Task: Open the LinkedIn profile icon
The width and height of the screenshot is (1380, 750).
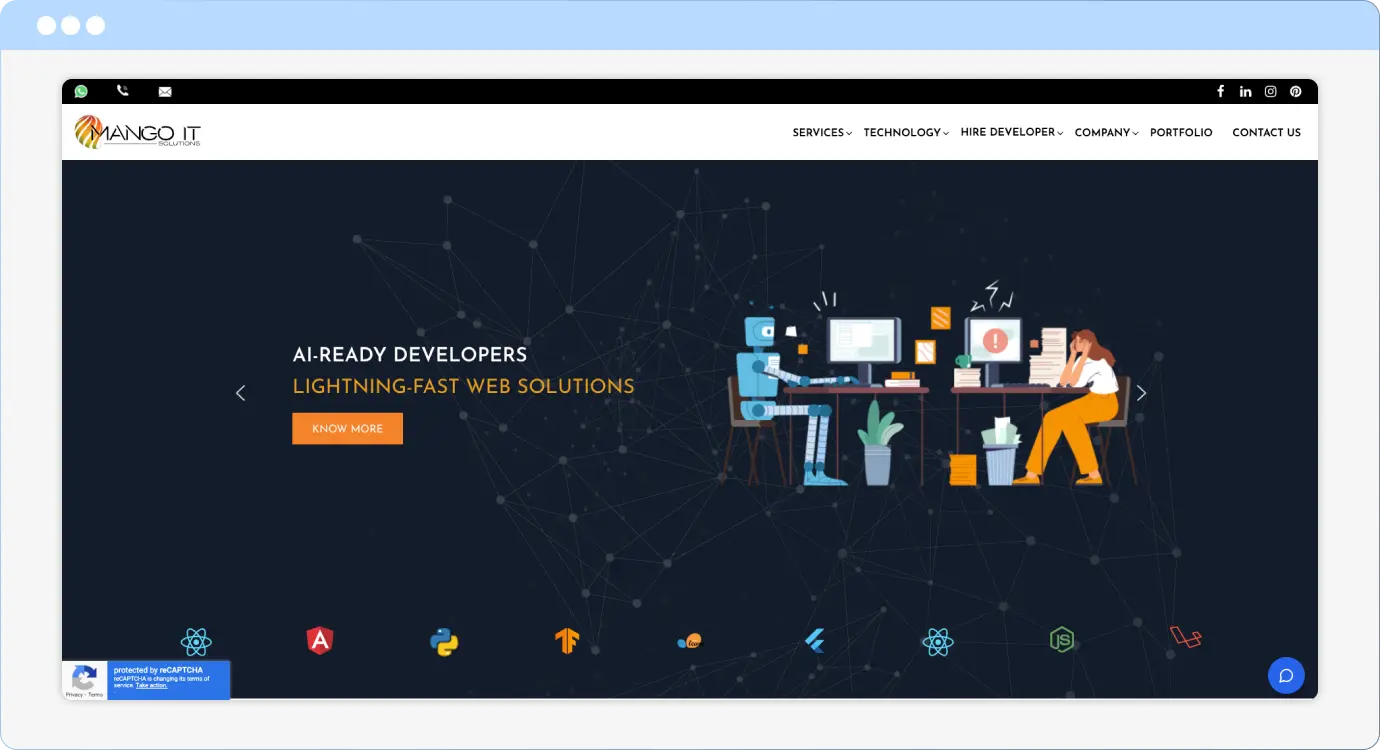Action: point(1245,91)
